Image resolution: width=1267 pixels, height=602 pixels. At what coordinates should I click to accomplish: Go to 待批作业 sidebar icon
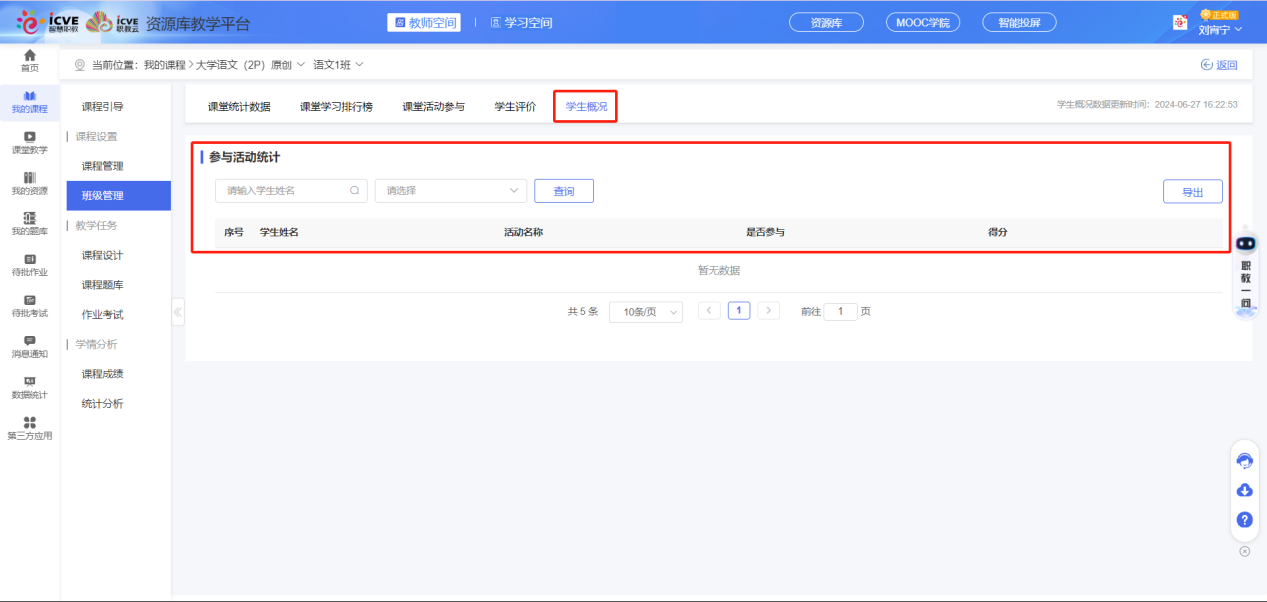click(x=30, y=265)
